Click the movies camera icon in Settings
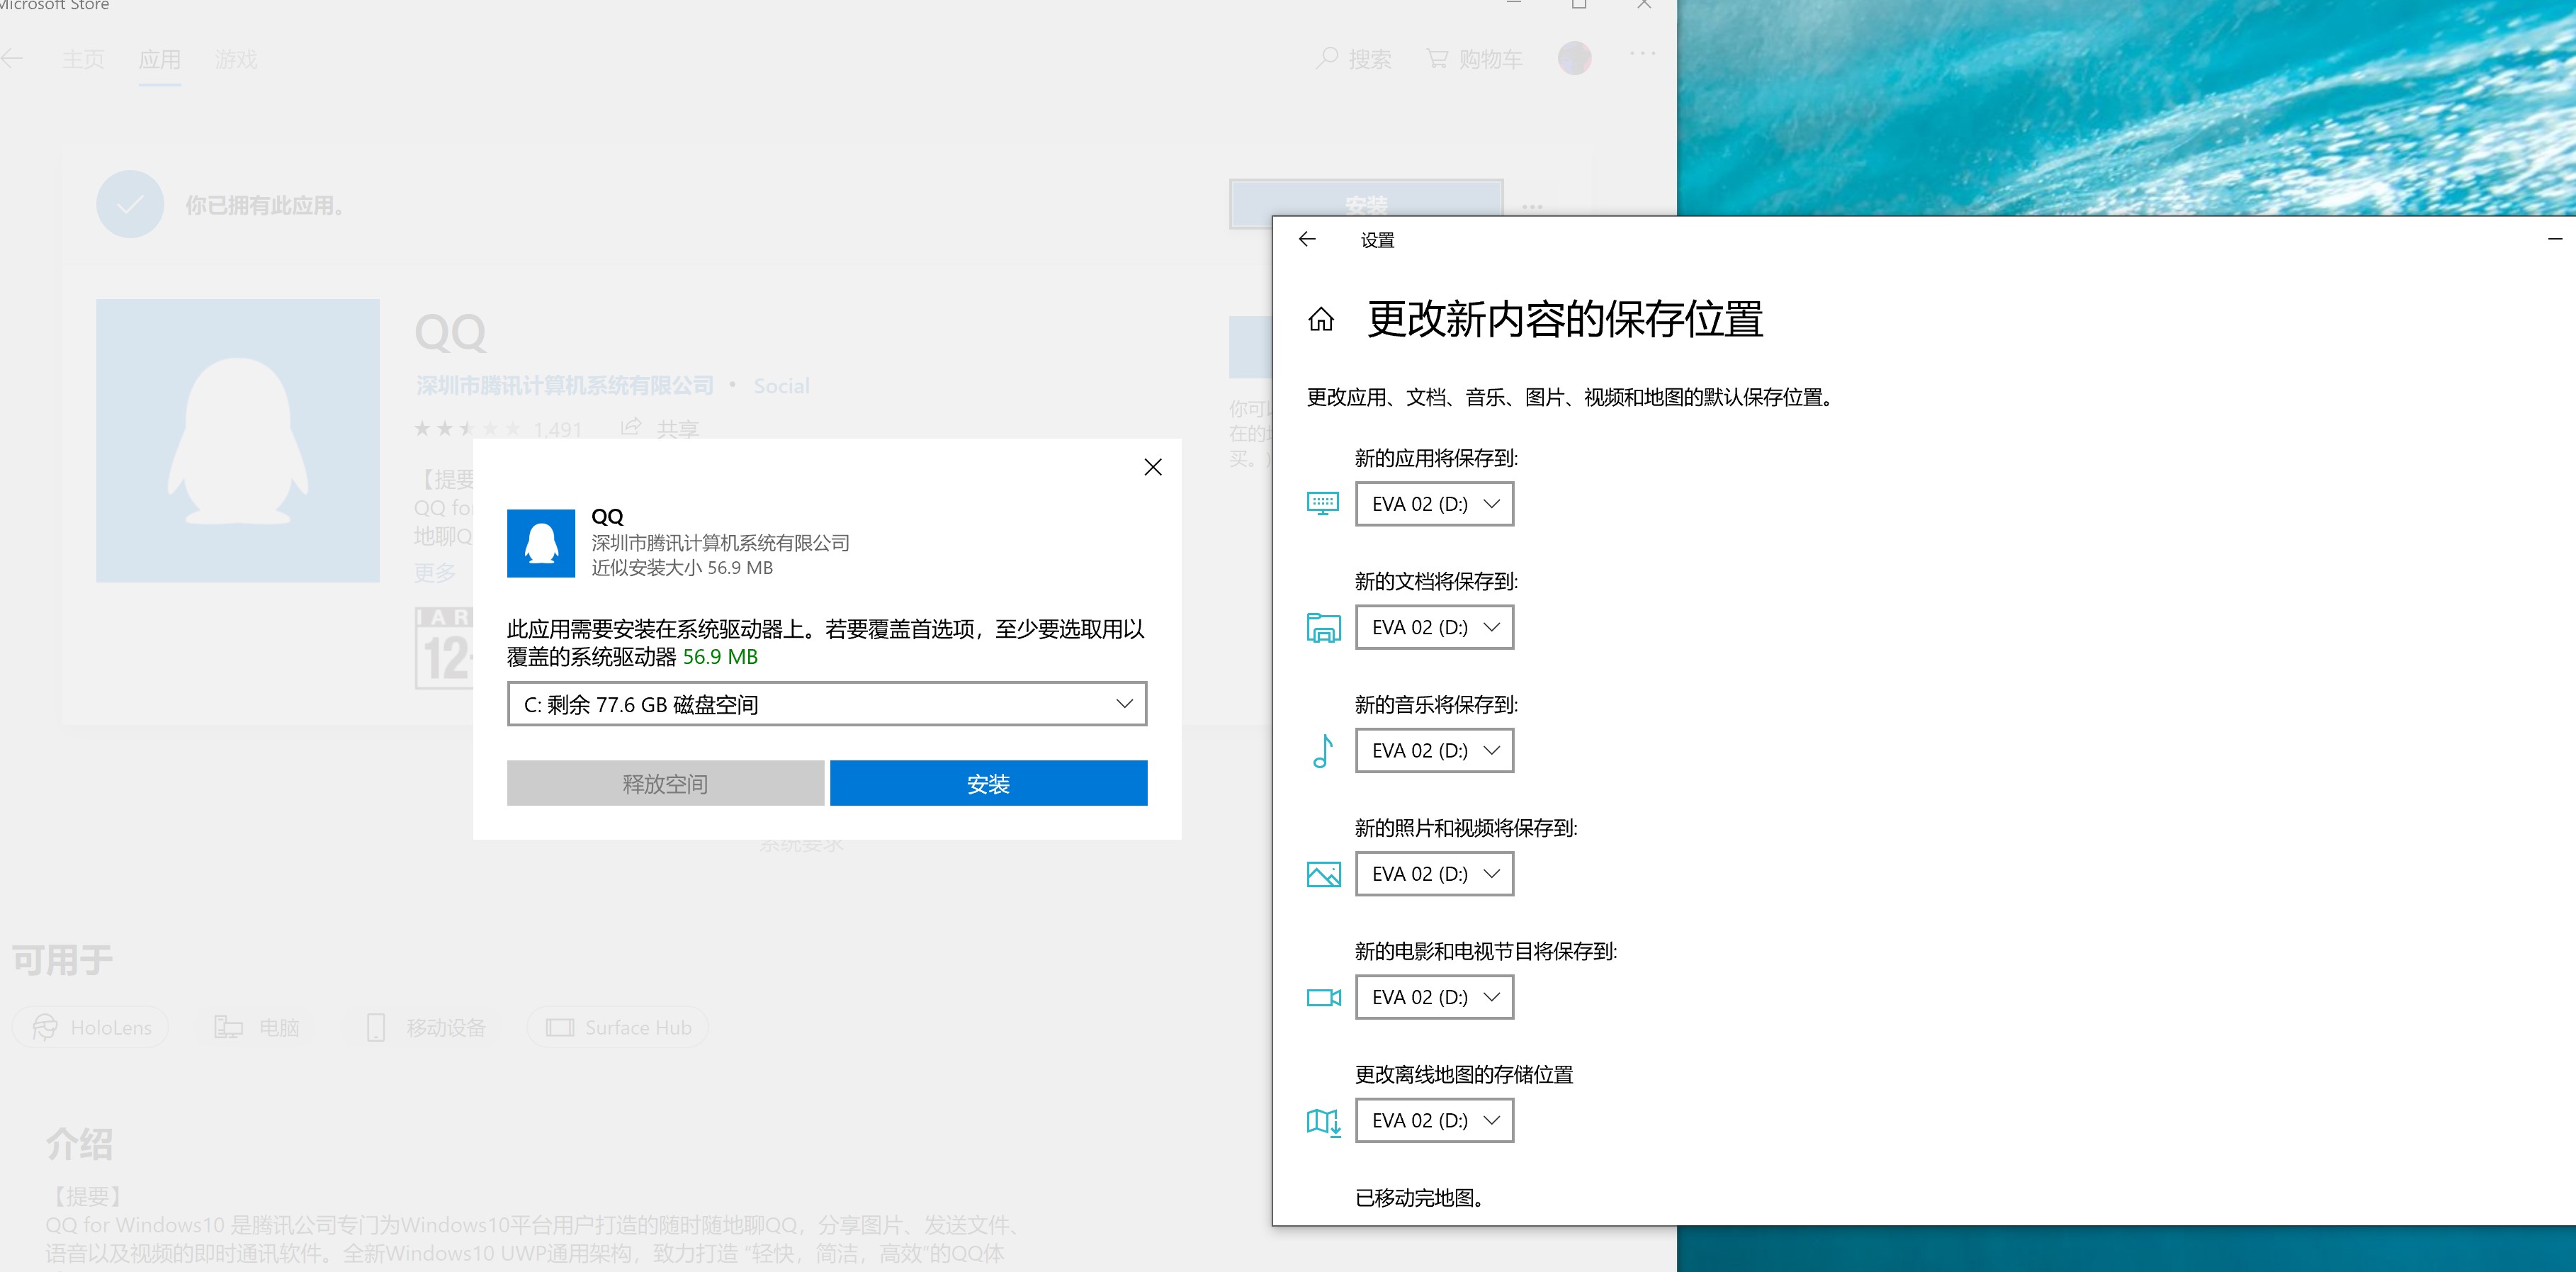The image size is (2576, 1272). click(1323, 997)
